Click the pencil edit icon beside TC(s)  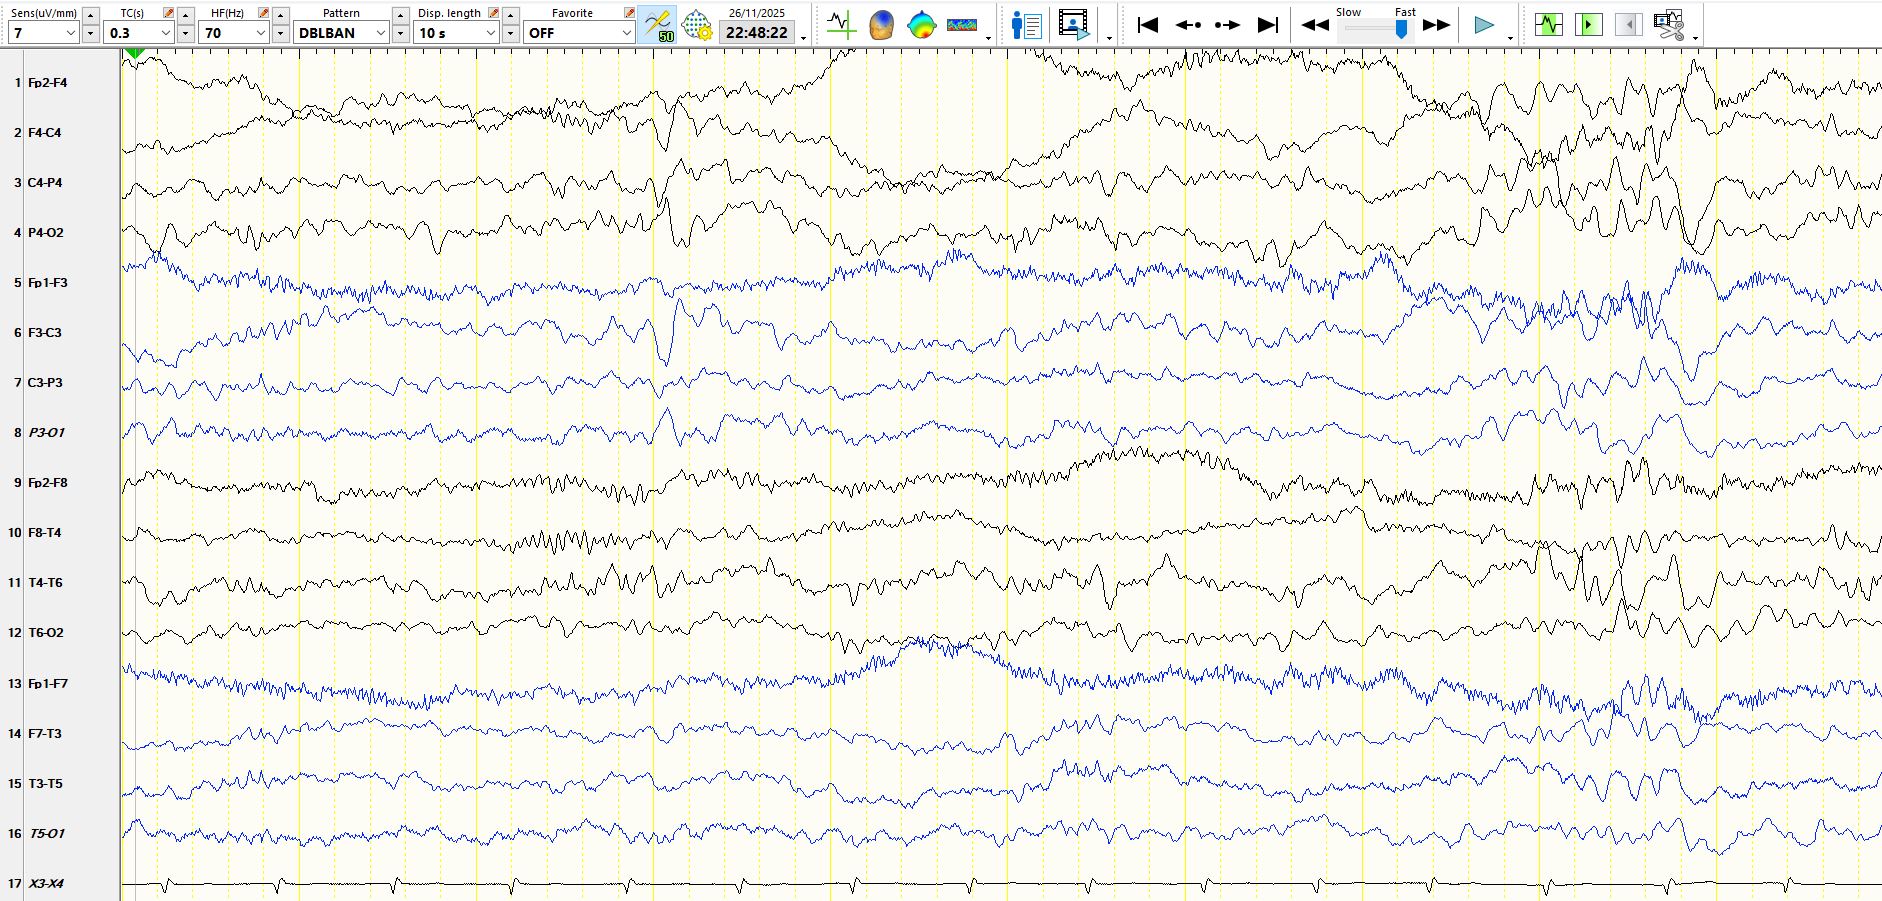[x=168, y=13]
